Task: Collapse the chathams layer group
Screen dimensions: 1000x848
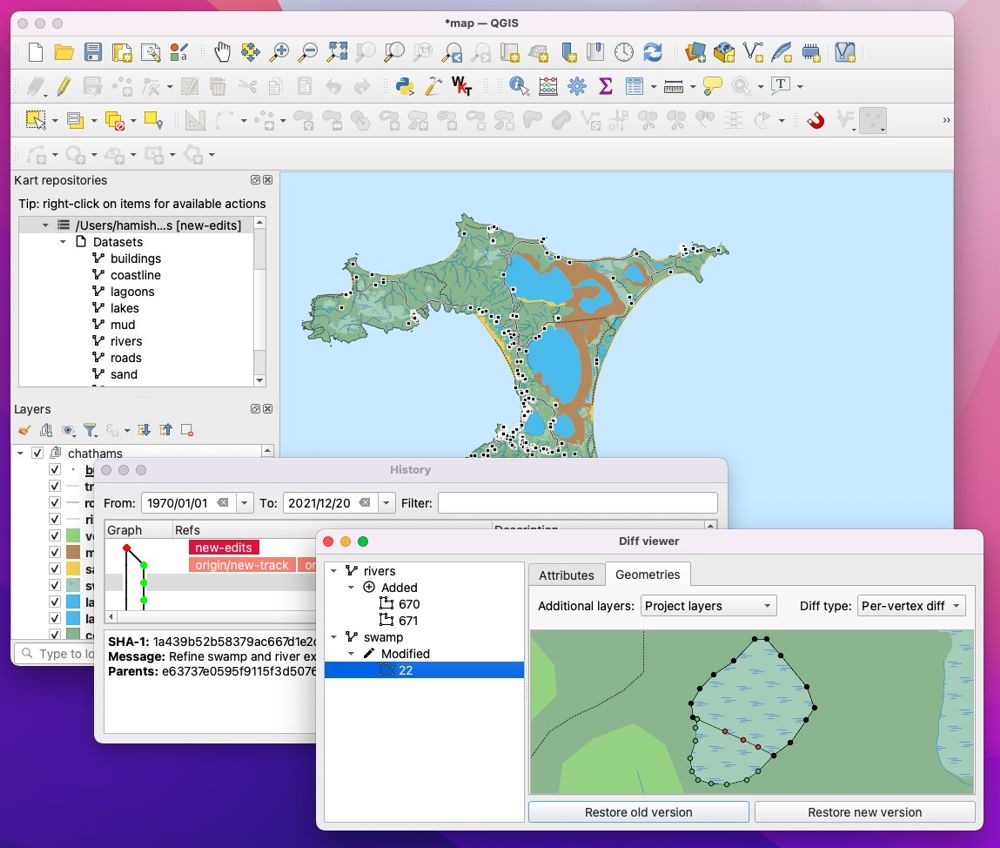Action: tap(20, 453)
